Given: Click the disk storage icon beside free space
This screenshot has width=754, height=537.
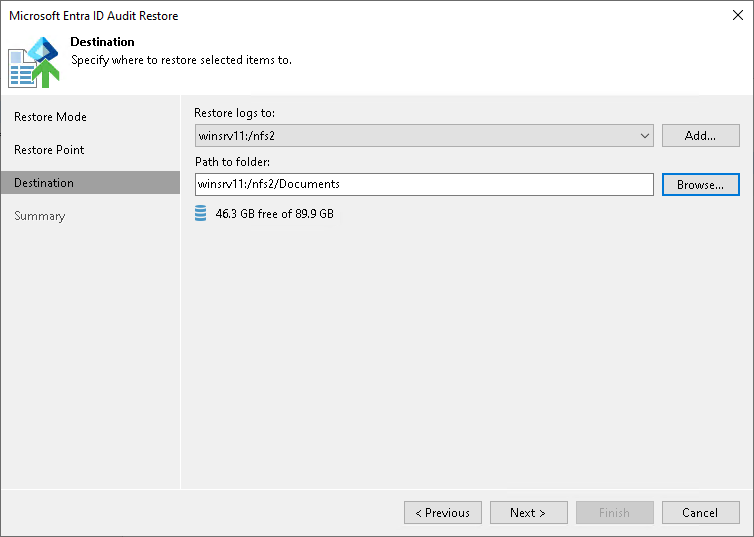Looking at the screenshot, I should tap(201, 213).
